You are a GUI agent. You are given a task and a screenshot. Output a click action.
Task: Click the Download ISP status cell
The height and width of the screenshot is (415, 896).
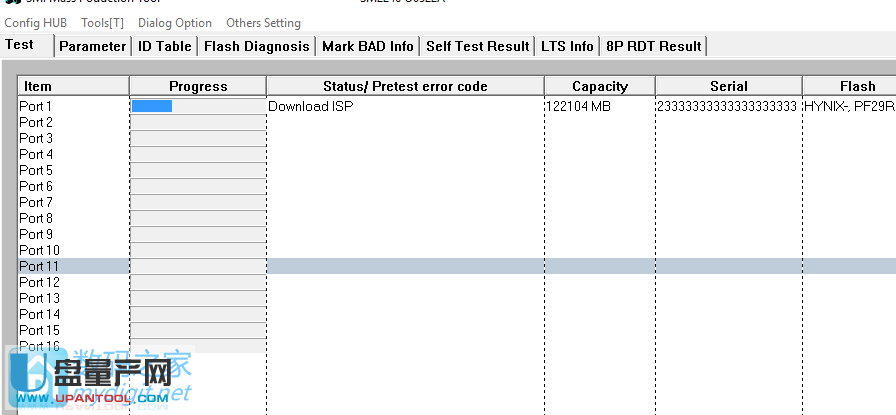coord(311,106)
